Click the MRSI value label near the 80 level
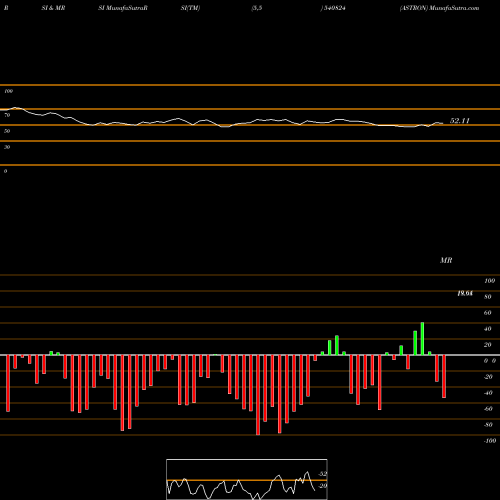The width and height of the screenshot is (500, 500). point(465,293)
